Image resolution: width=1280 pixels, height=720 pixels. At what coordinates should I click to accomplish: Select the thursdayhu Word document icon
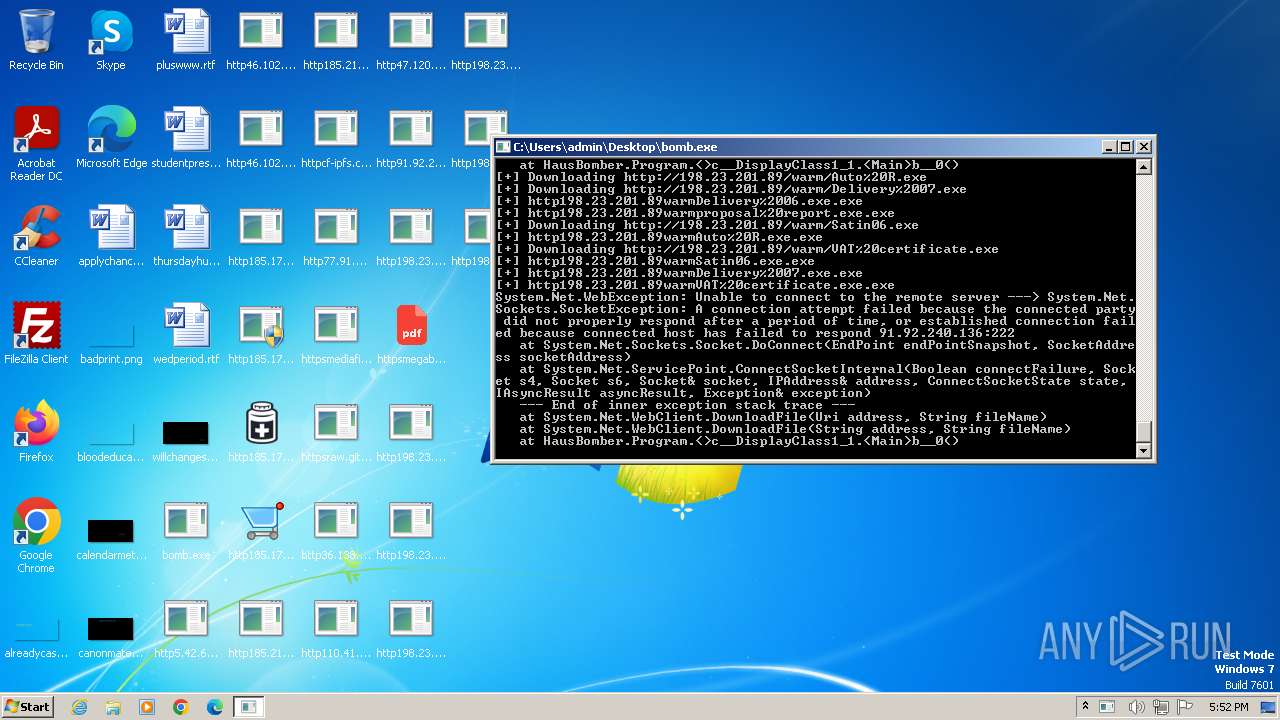pyautogui.click(x=186, y=236)
